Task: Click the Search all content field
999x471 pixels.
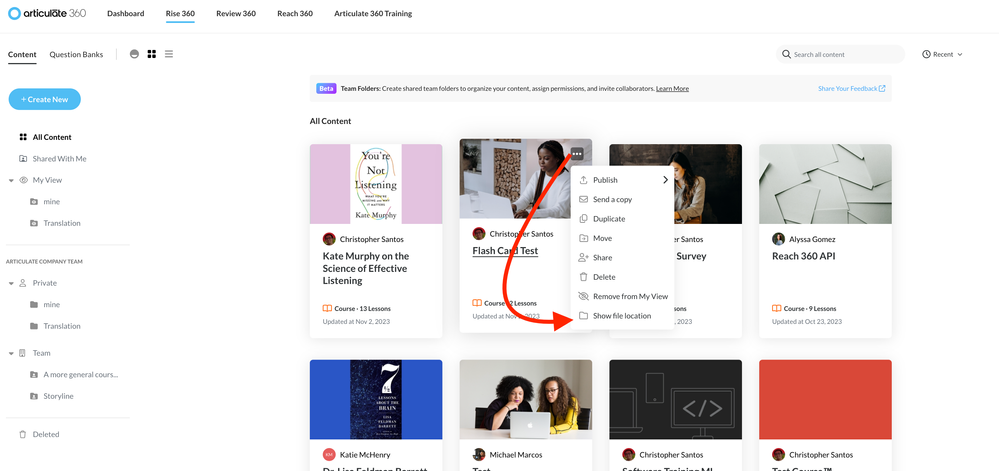Action: click(840, 54)
